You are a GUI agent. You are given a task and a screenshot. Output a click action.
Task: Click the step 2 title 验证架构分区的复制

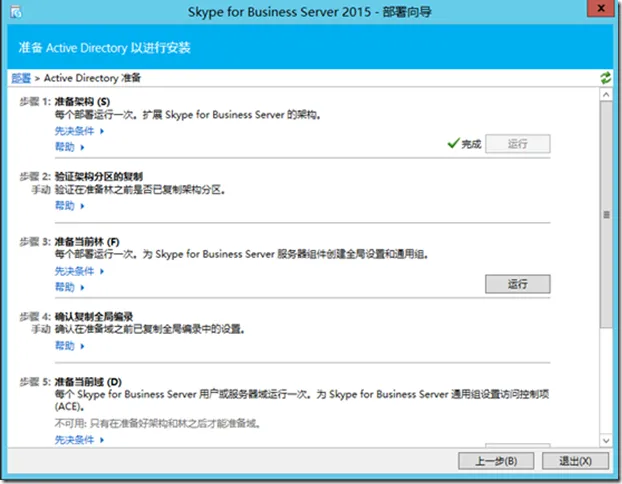coord(98,177)
